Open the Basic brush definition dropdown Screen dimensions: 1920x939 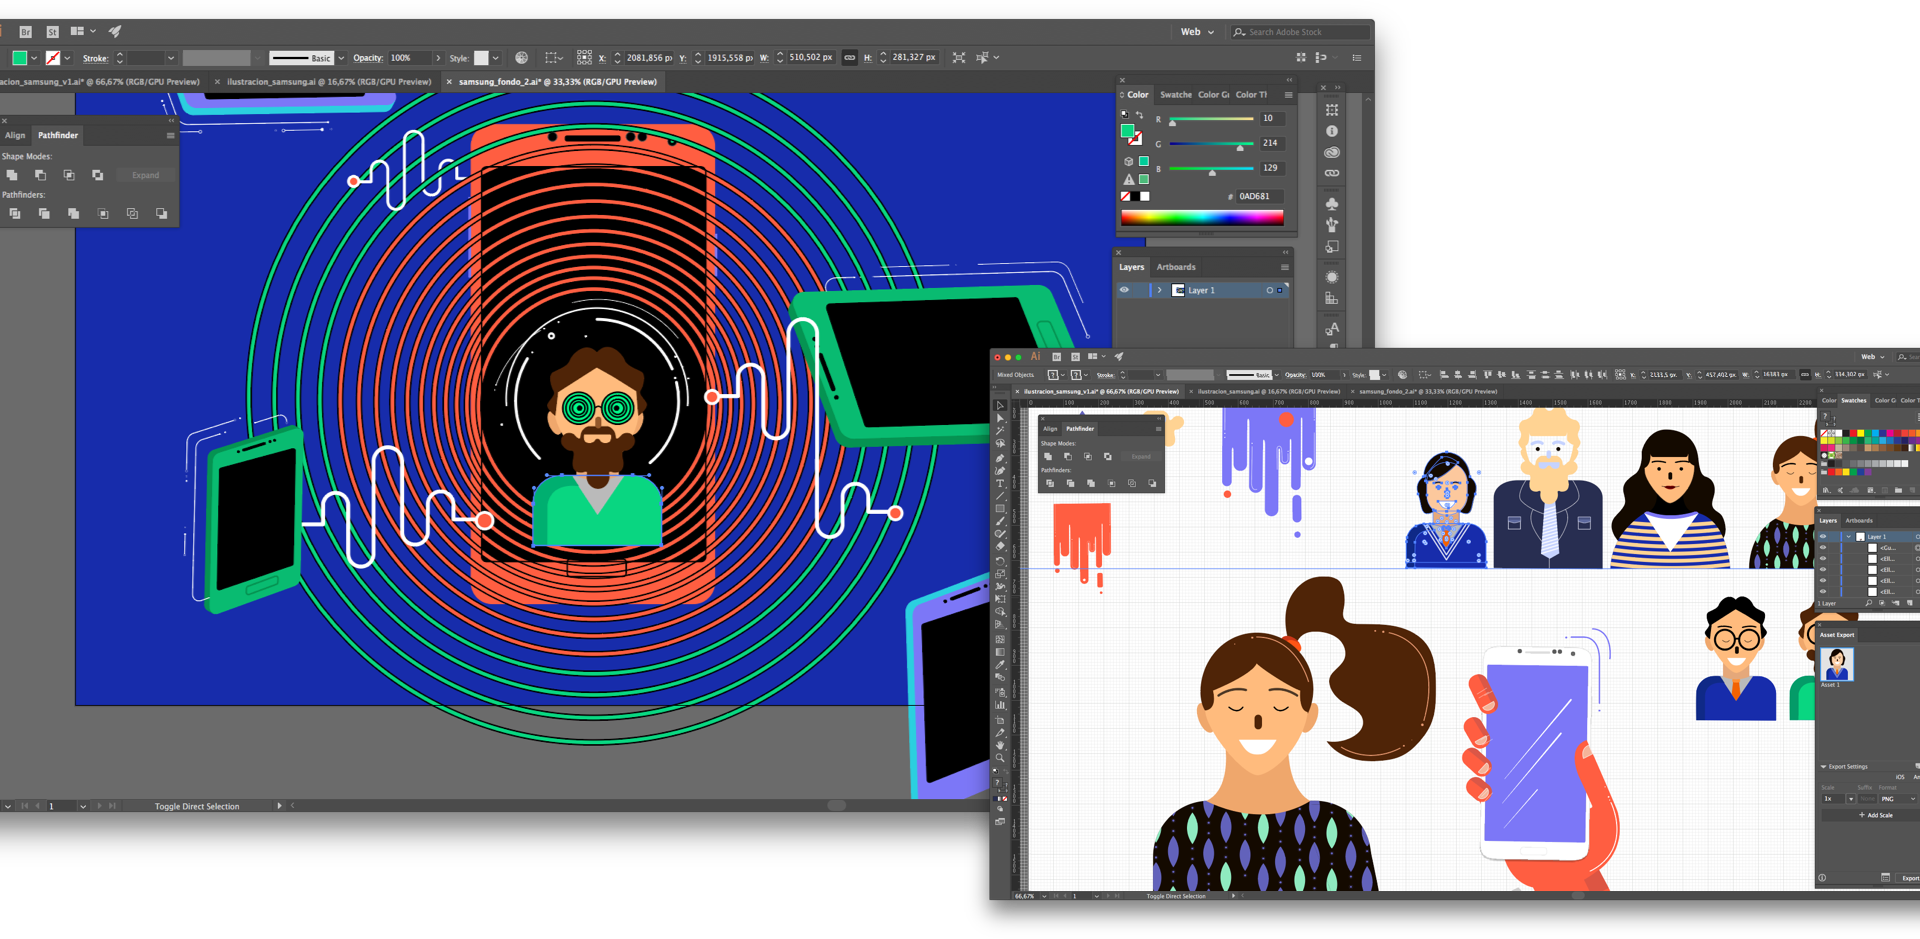(341, 58)
